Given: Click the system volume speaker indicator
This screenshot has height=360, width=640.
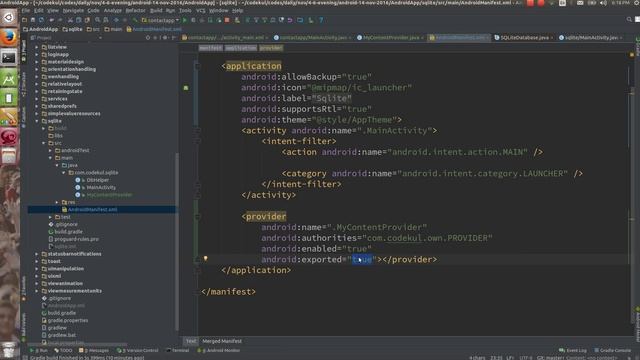Looking at the screenshot, I should pyautogui.click(x=603, y=3).
